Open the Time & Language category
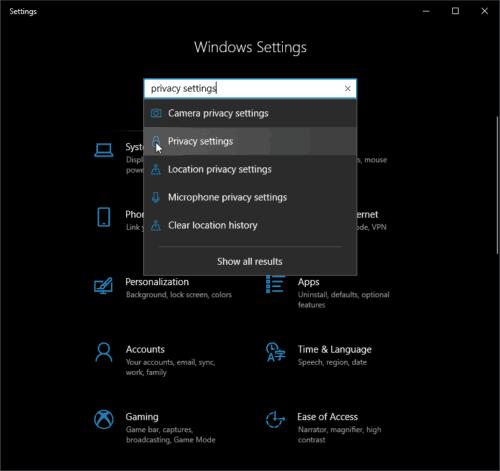 [319, 355]
